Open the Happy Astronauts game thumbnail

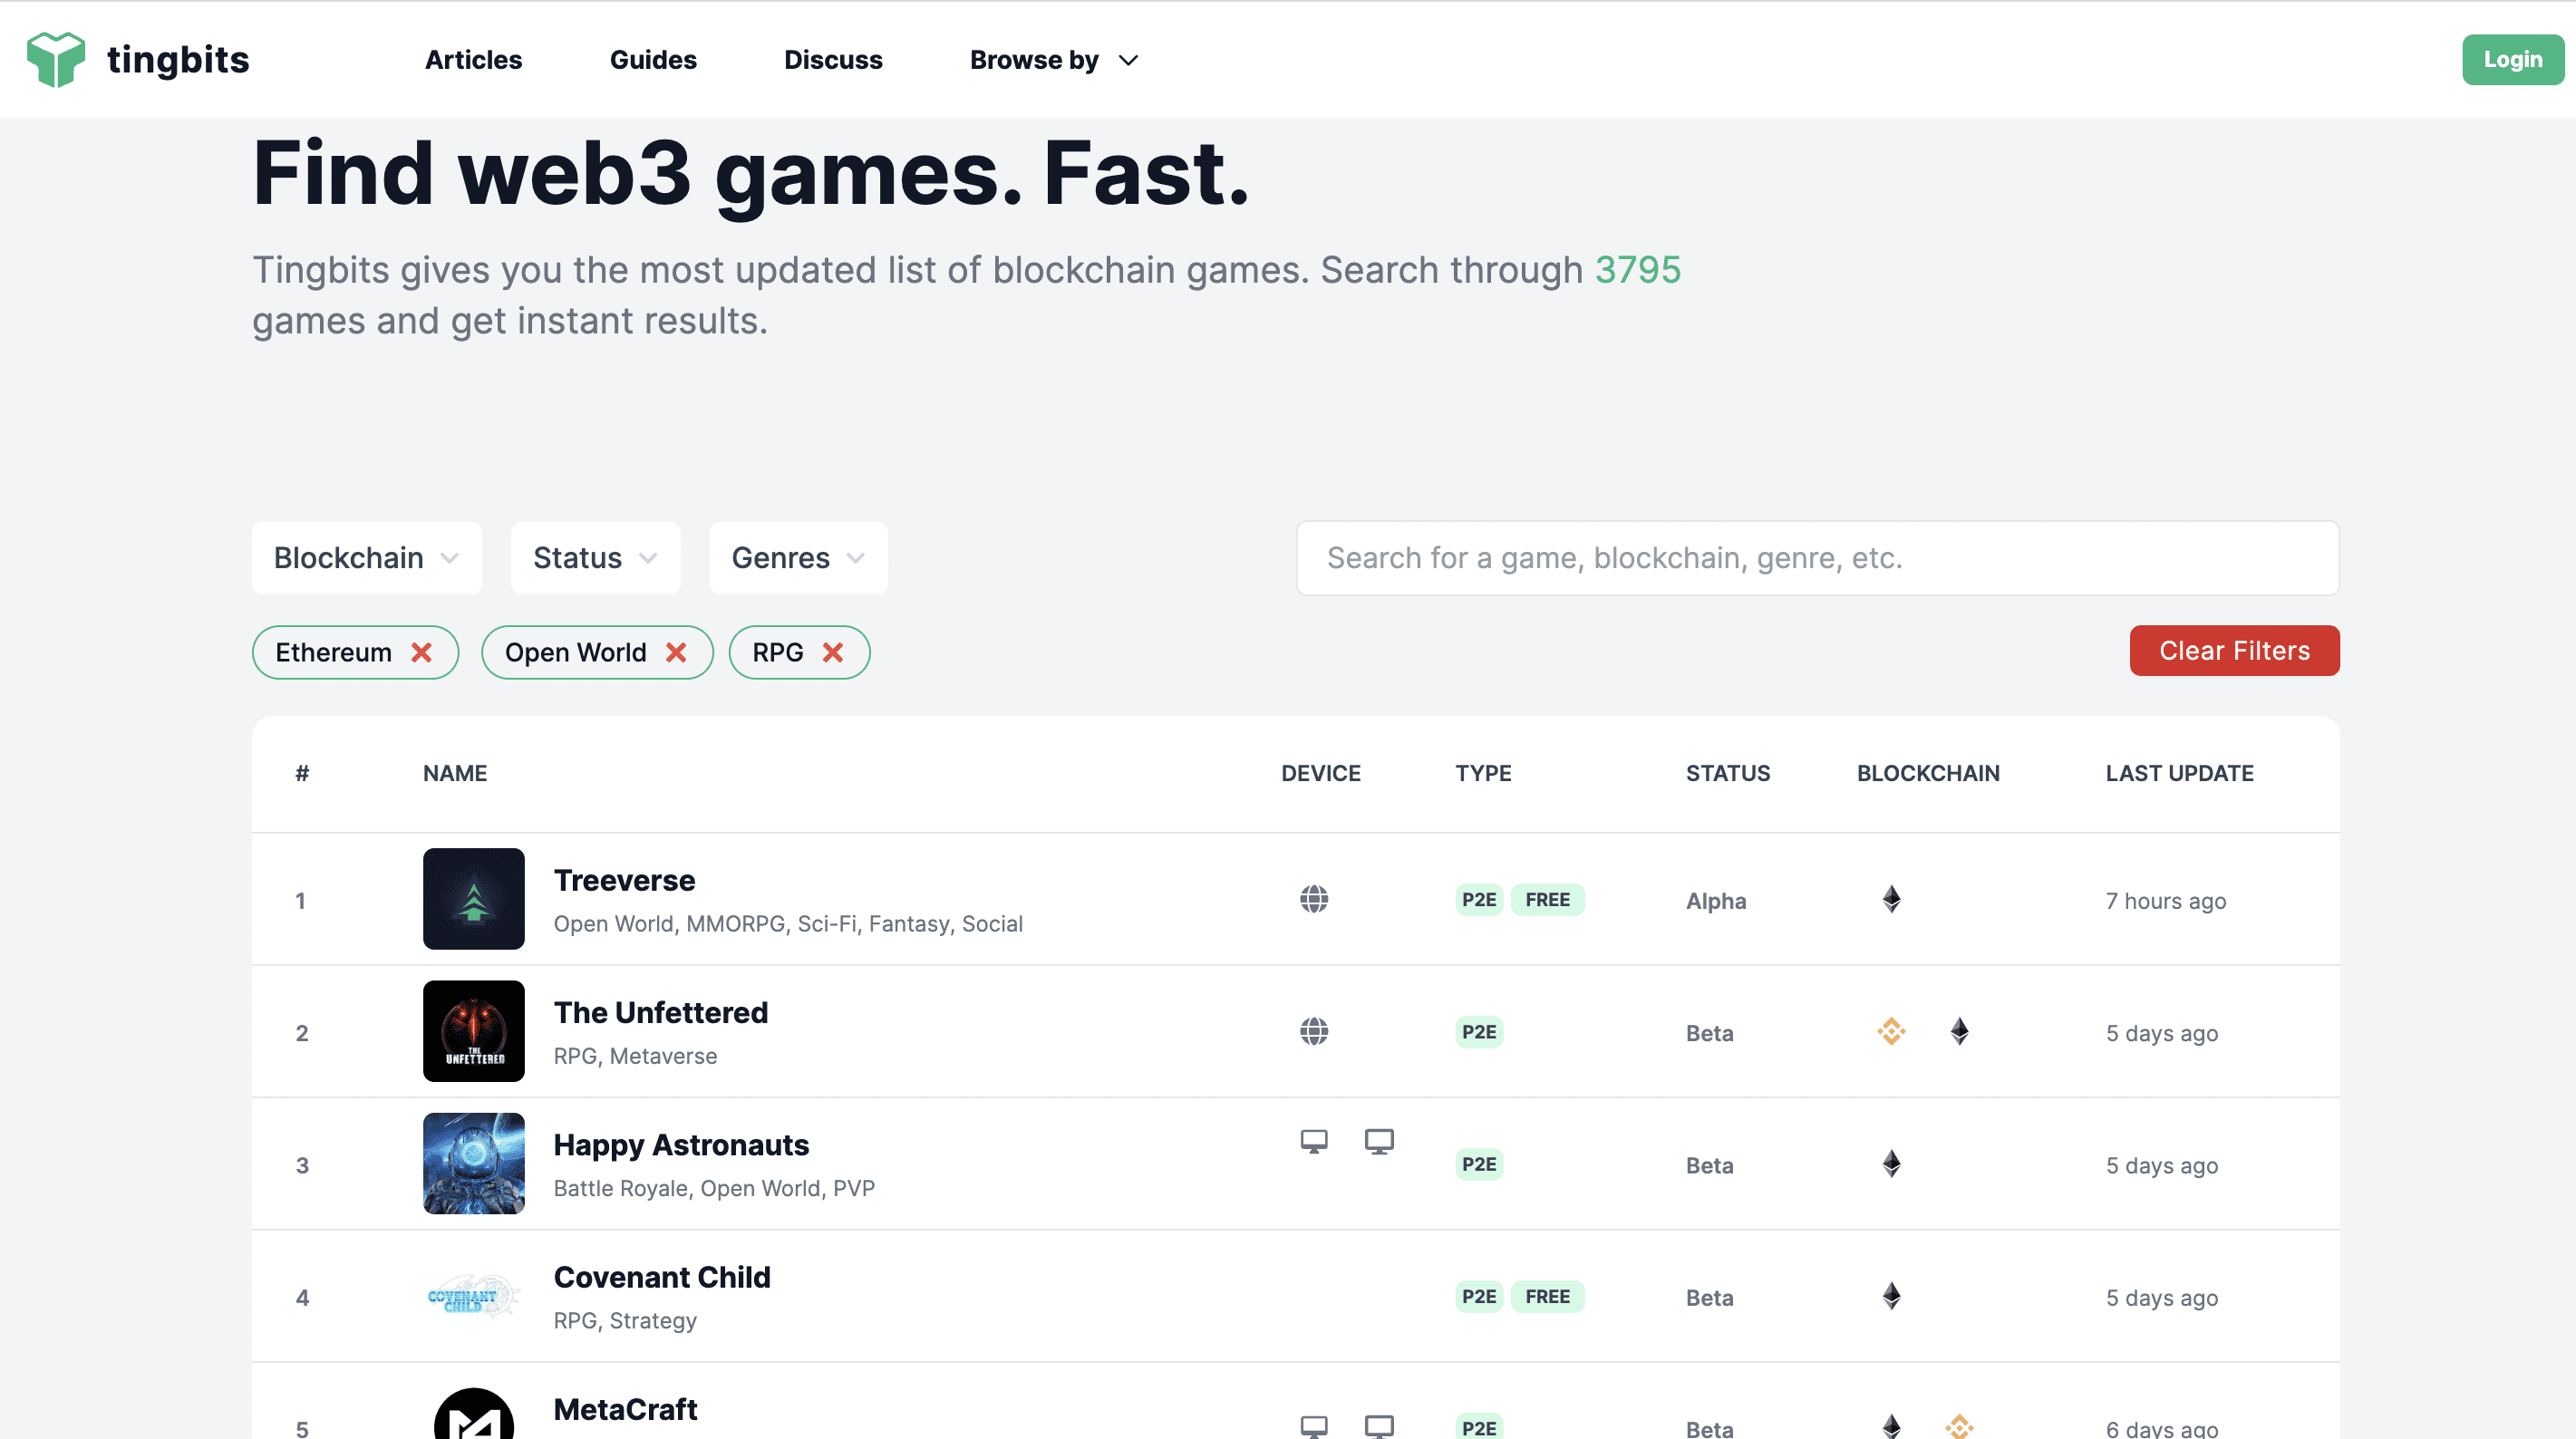pyautogui.click(x=473, y=1163)
